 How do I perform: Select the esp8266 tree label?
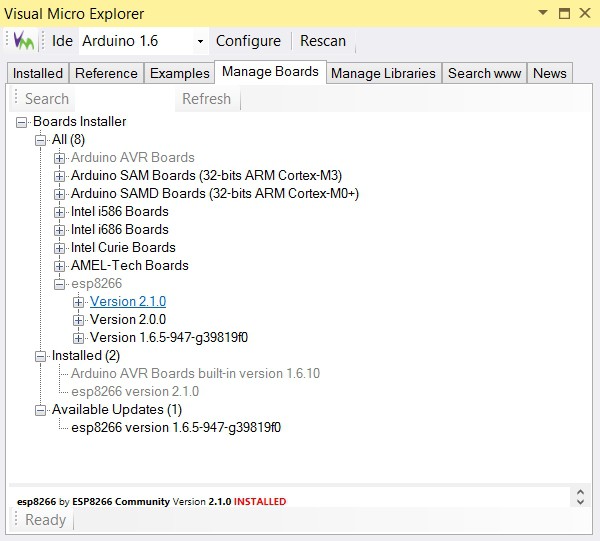[x=96, y=283]
